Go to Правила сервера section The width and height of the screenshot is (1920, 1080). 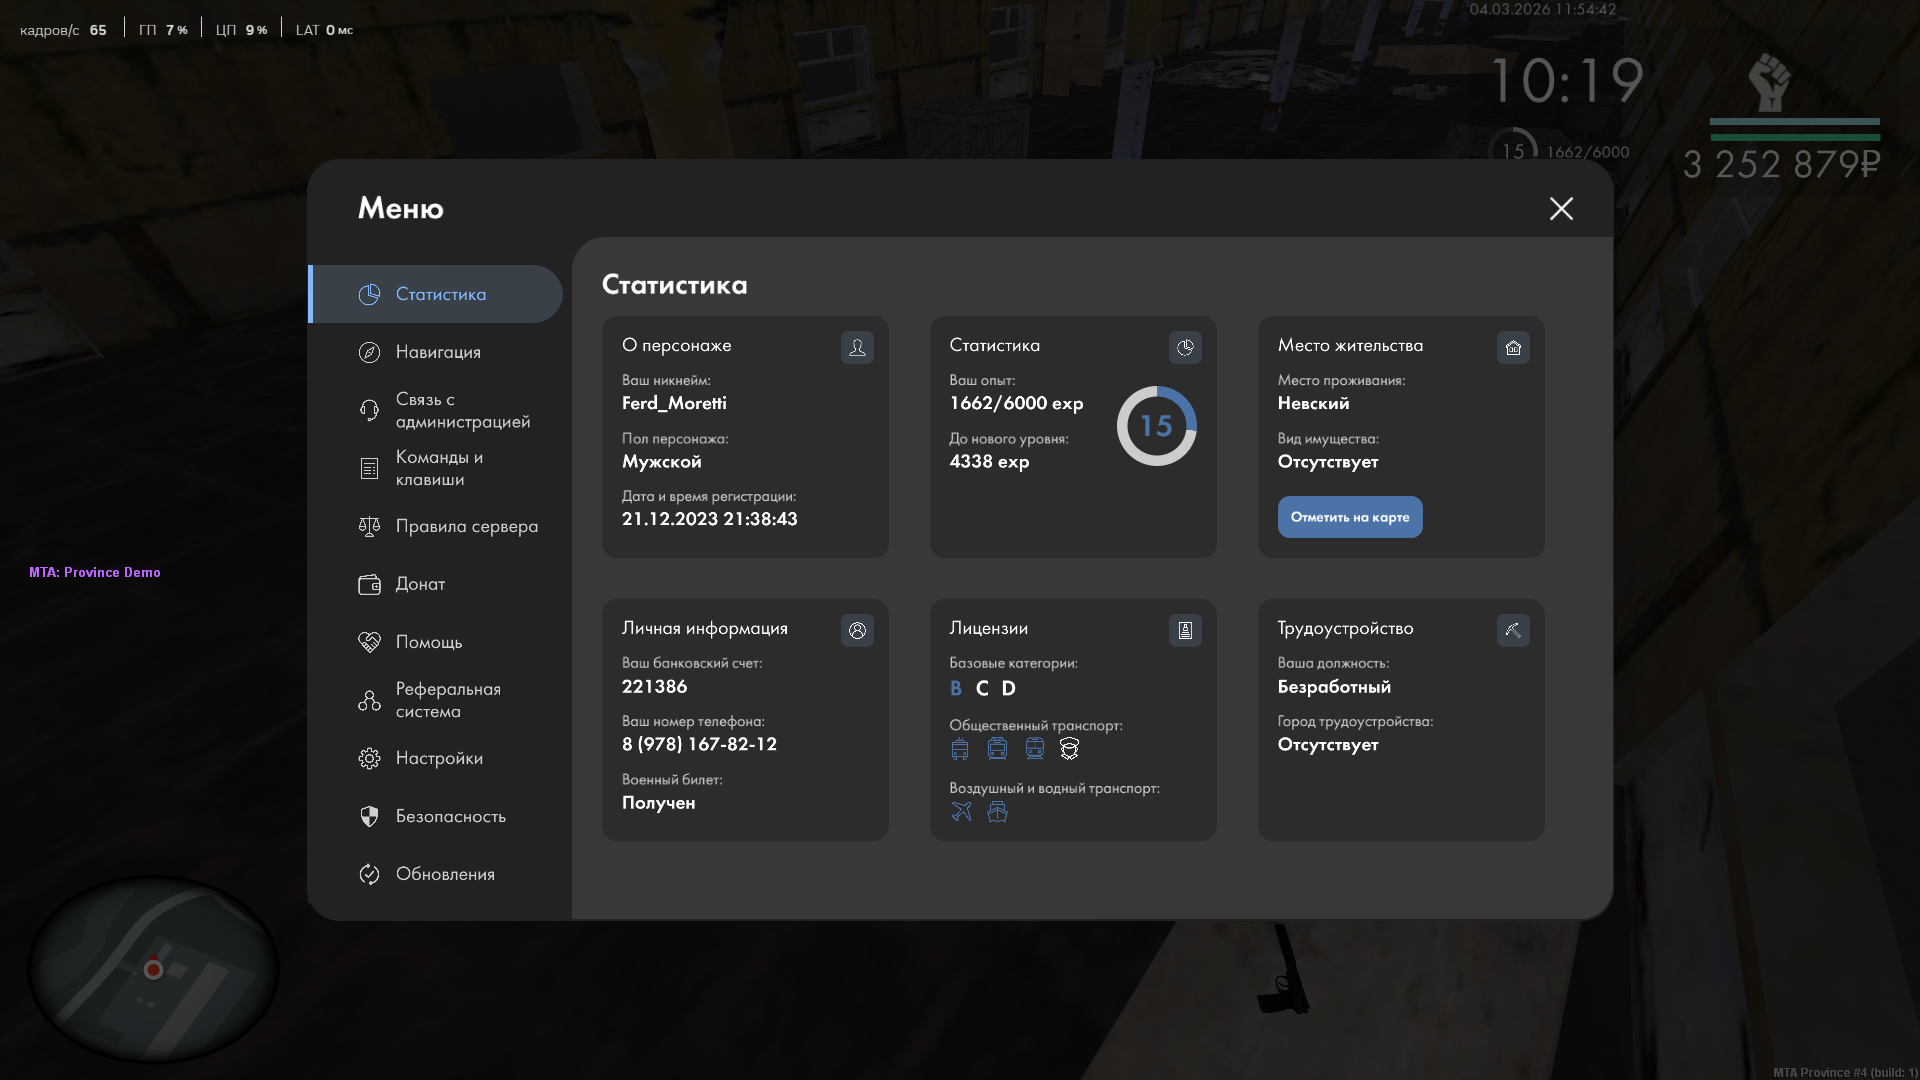pyautogui.click(x=465, y=526)
